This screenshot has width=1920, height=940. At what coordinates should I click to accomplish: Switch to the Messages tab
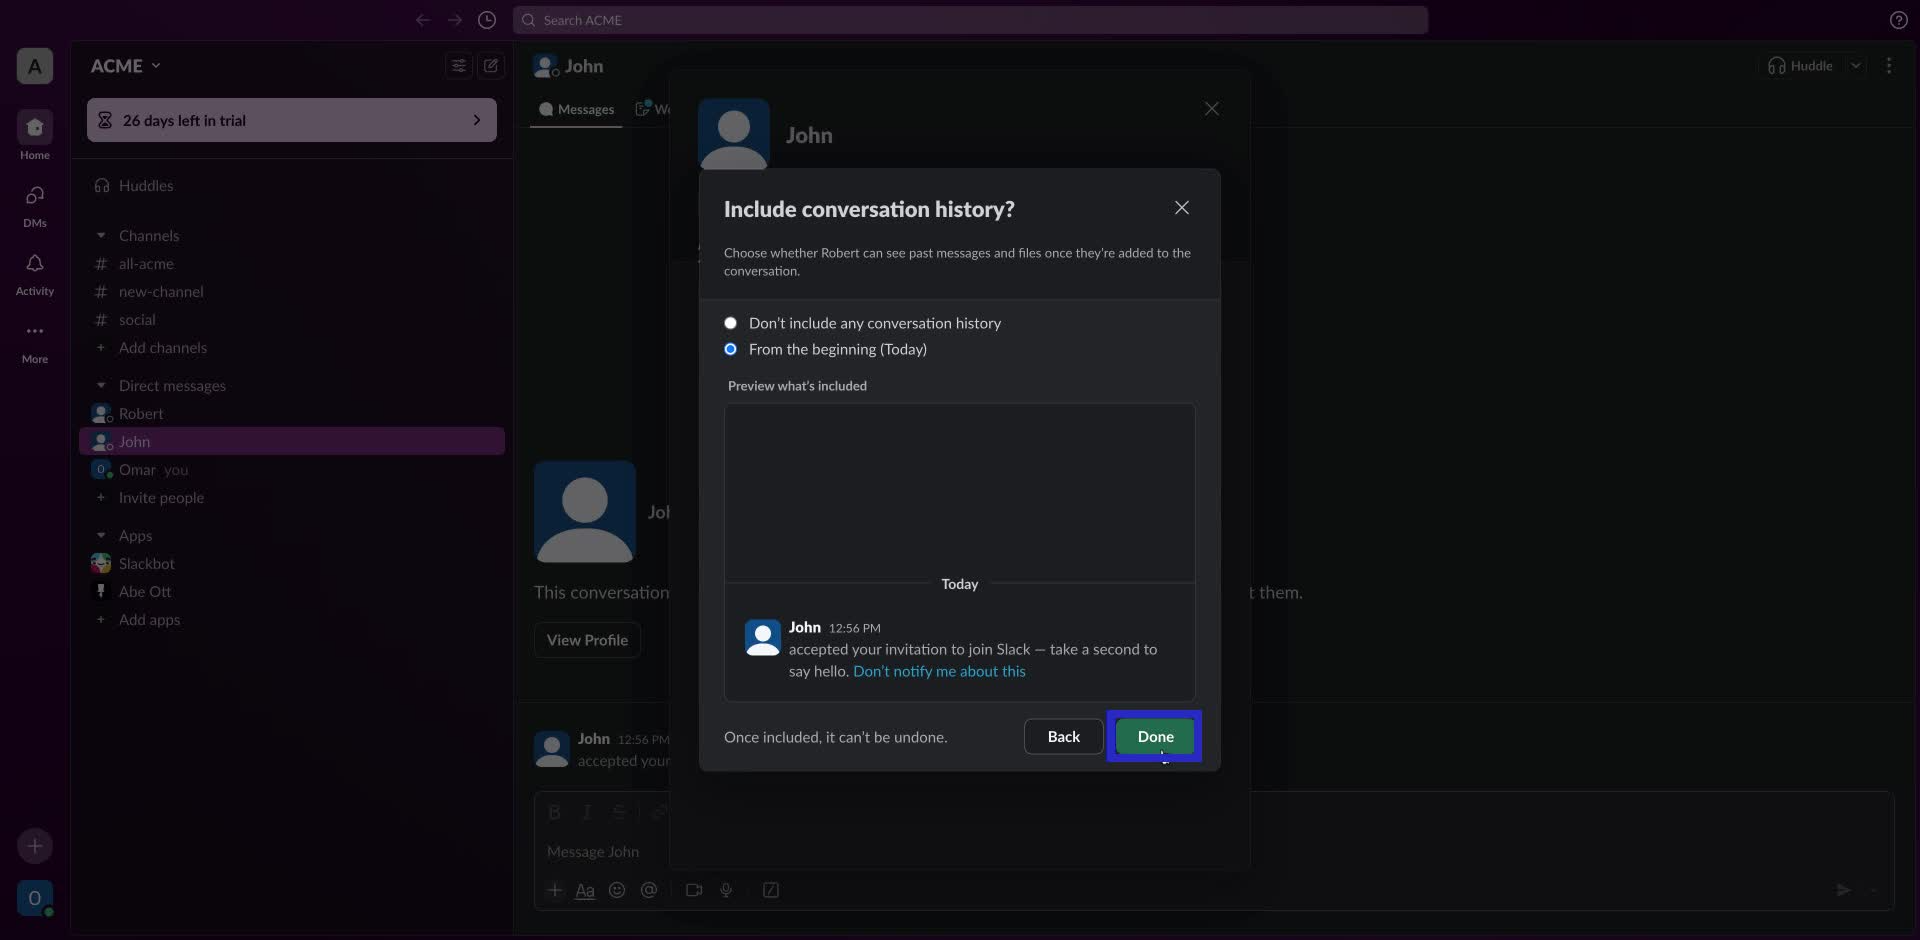tap(576, 110)
